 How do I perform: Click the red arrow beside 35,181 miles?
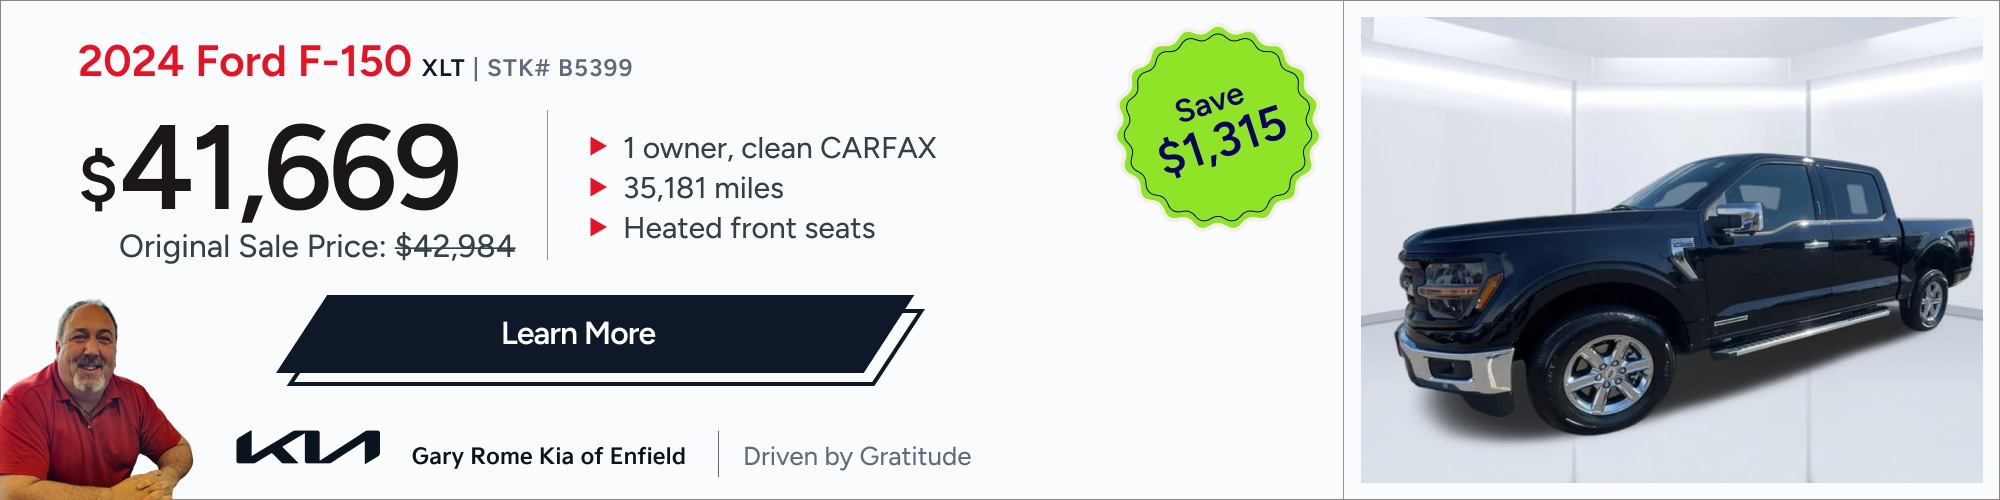click(598, 187)
